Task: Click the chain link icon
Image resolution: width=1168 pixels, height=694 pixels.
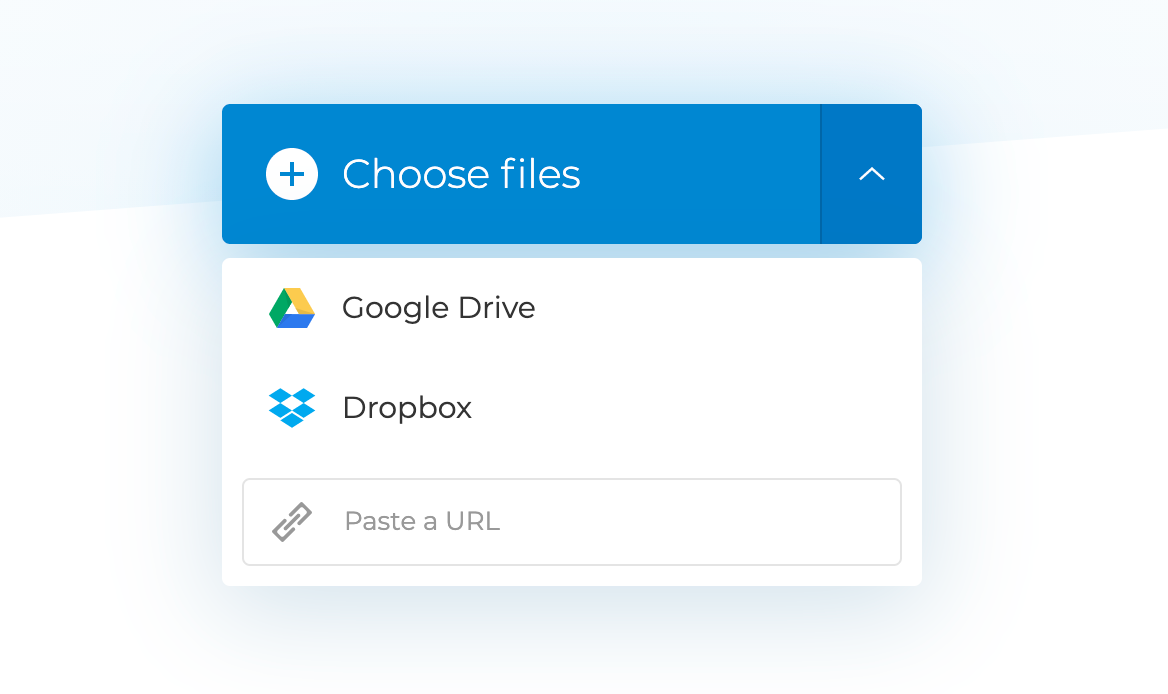Action: (x=292, y=522)
